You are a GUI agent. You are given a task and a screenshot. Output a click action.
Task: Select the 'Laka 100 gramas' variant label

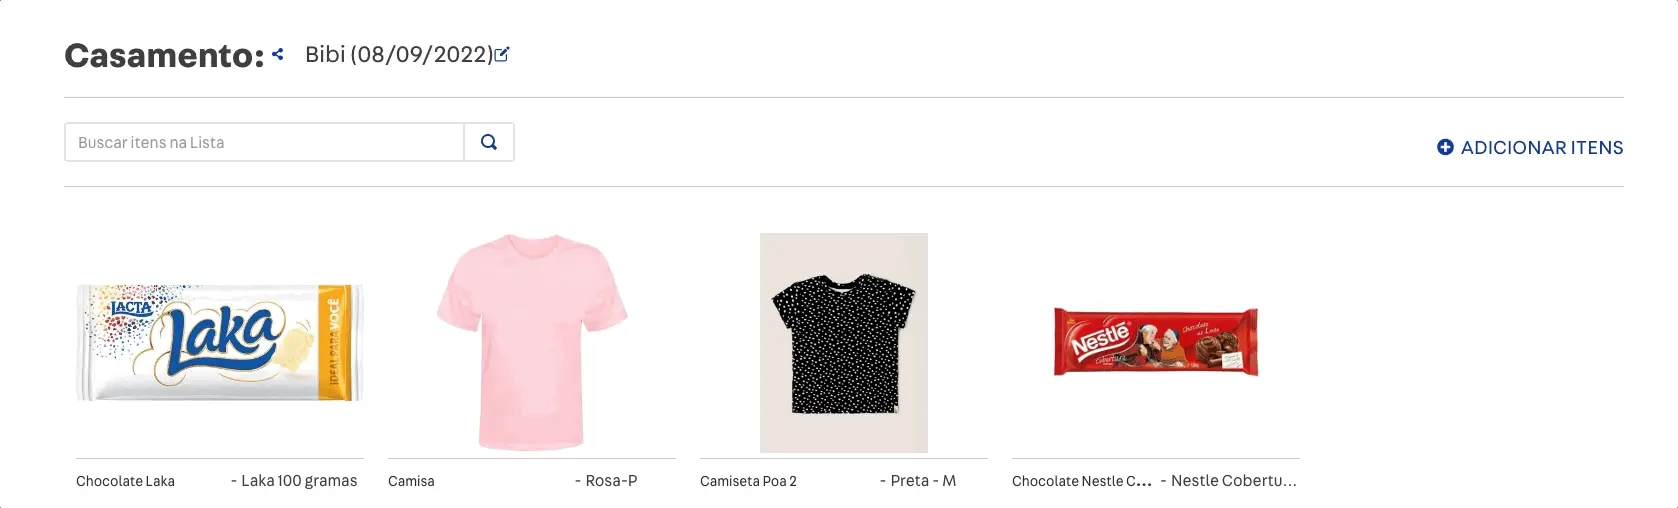[299, 481]
